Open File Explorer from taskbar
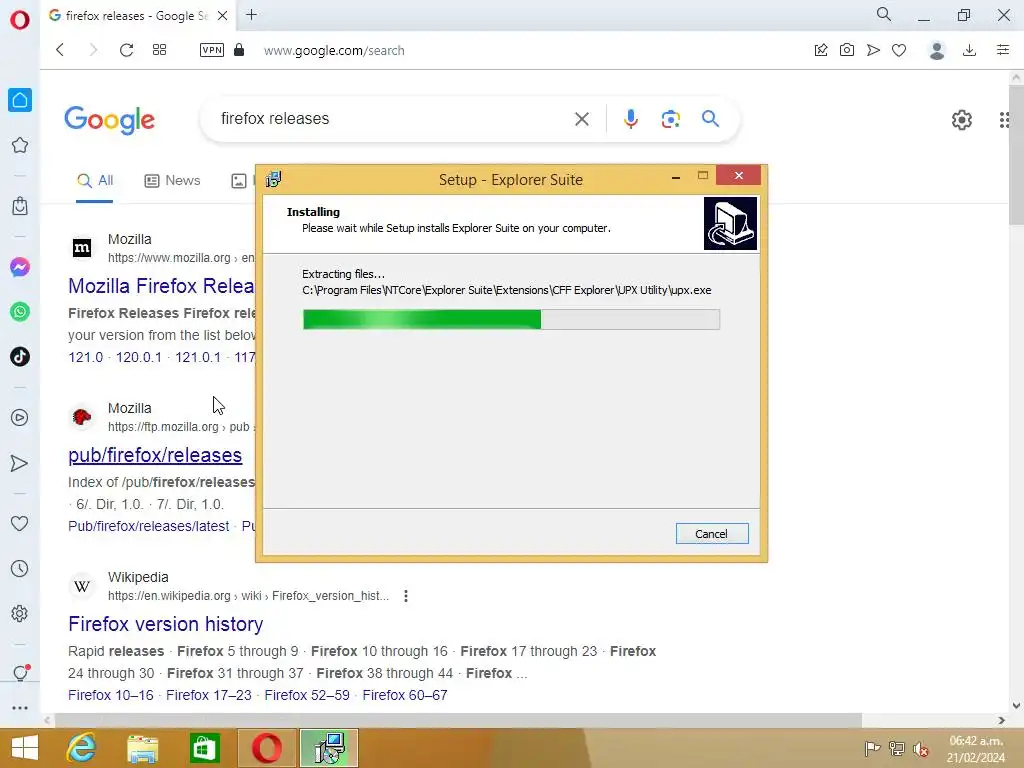 [x=142, y=748]
